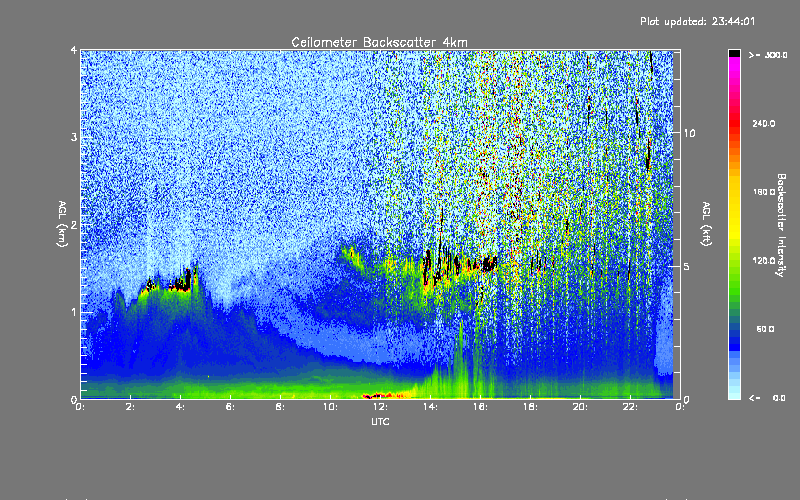The height and width of the screenshot is (500, 800).
Task: Click the '>= 300.0' colorbar label
Action: click(x=768, y=55)
